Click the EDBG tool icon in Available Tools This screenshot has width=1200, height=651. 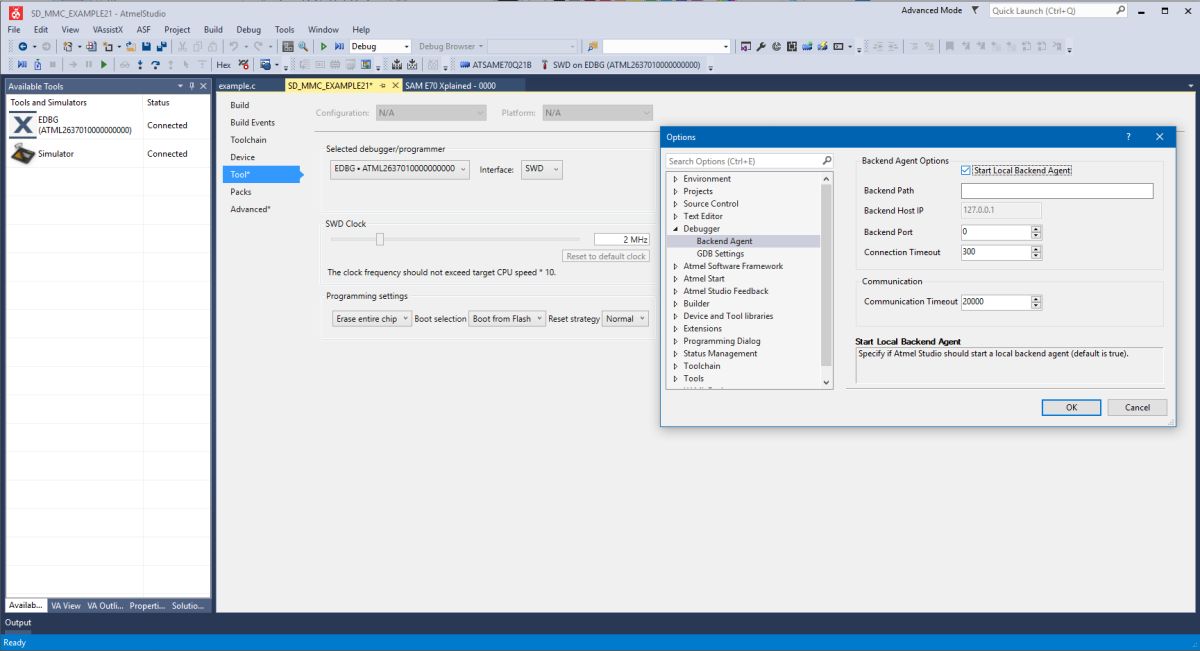click(22, 125)
